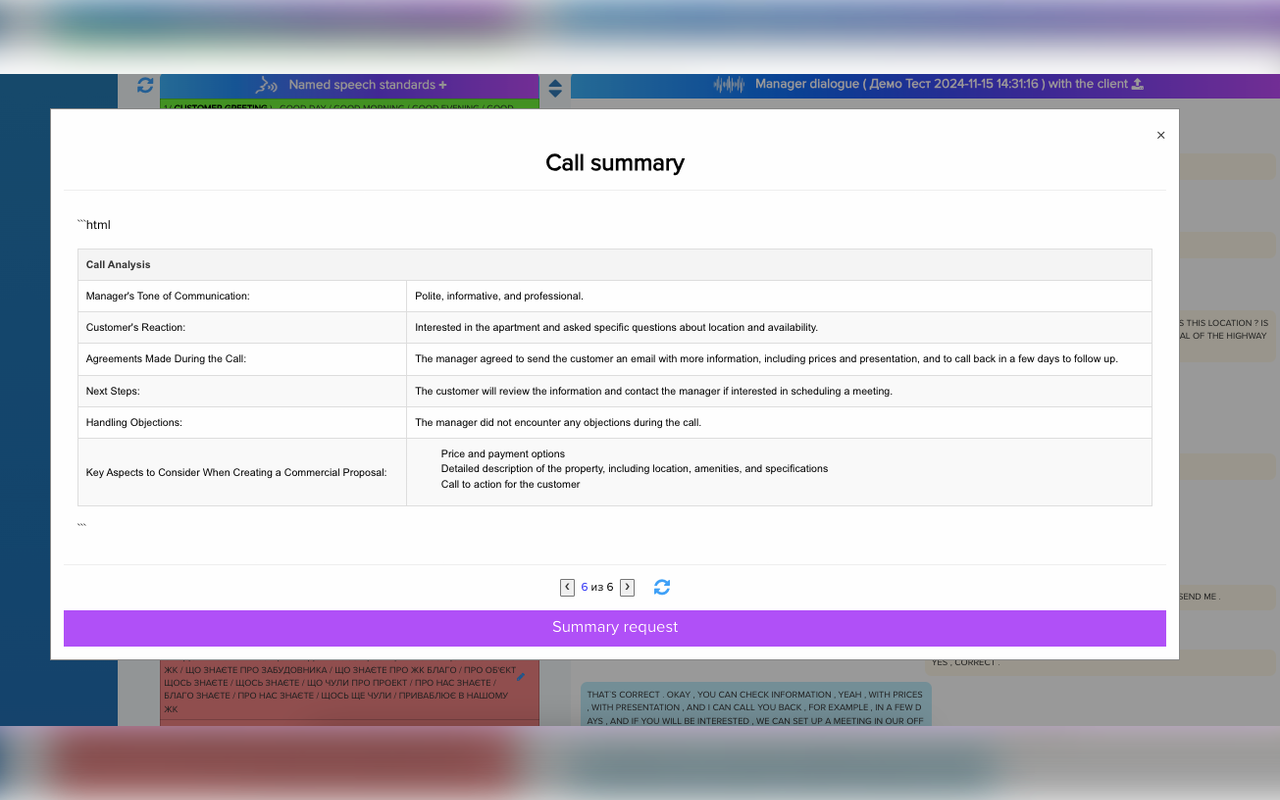Viewport: 1280px width, 800px height.
Task: Click the Summary request button
Action: [615, 628]
